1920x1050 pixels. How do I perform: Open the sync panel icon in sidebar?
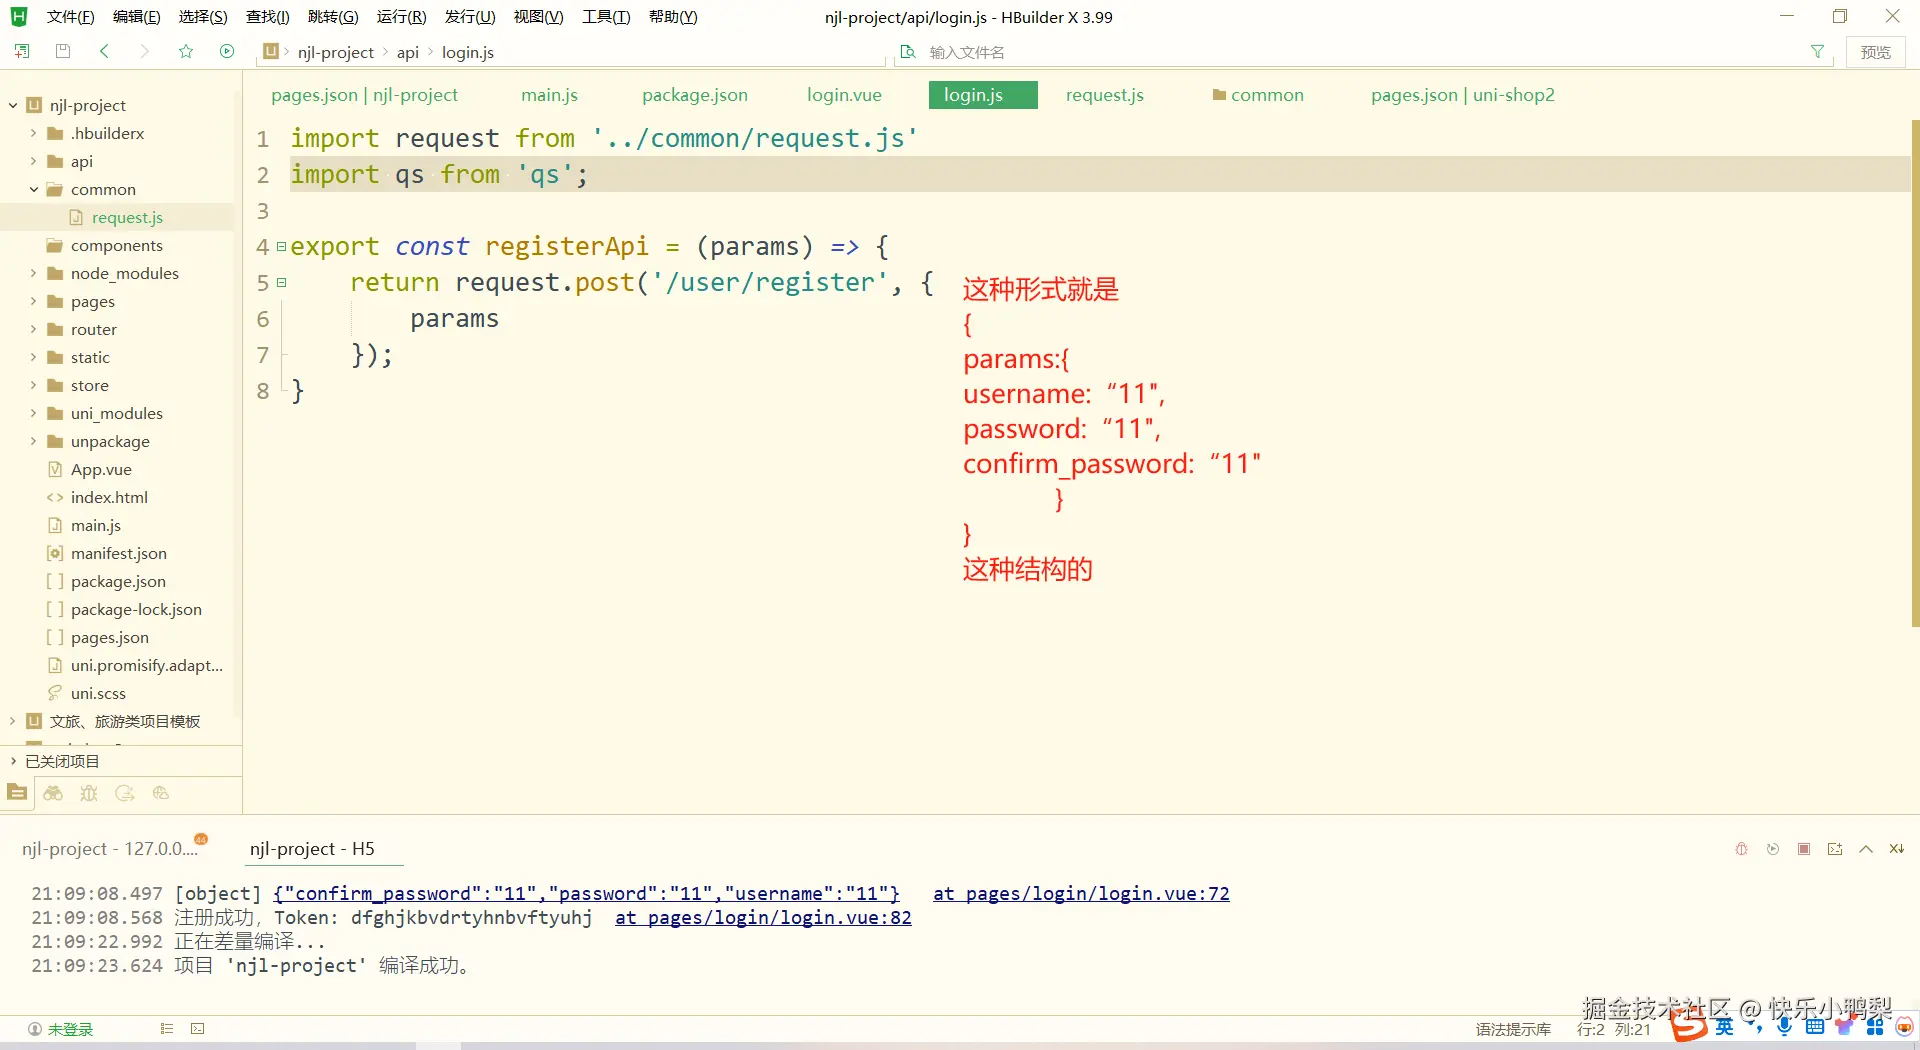(125, 793)
